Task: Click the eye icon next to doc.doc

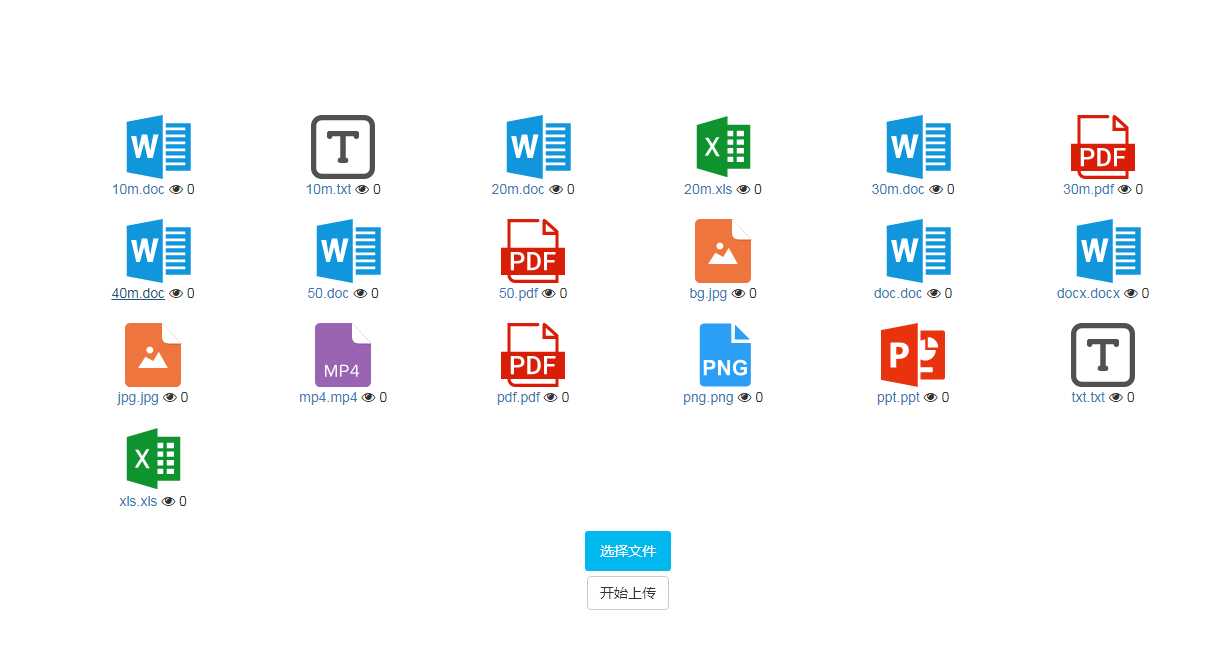Action: 934,293
